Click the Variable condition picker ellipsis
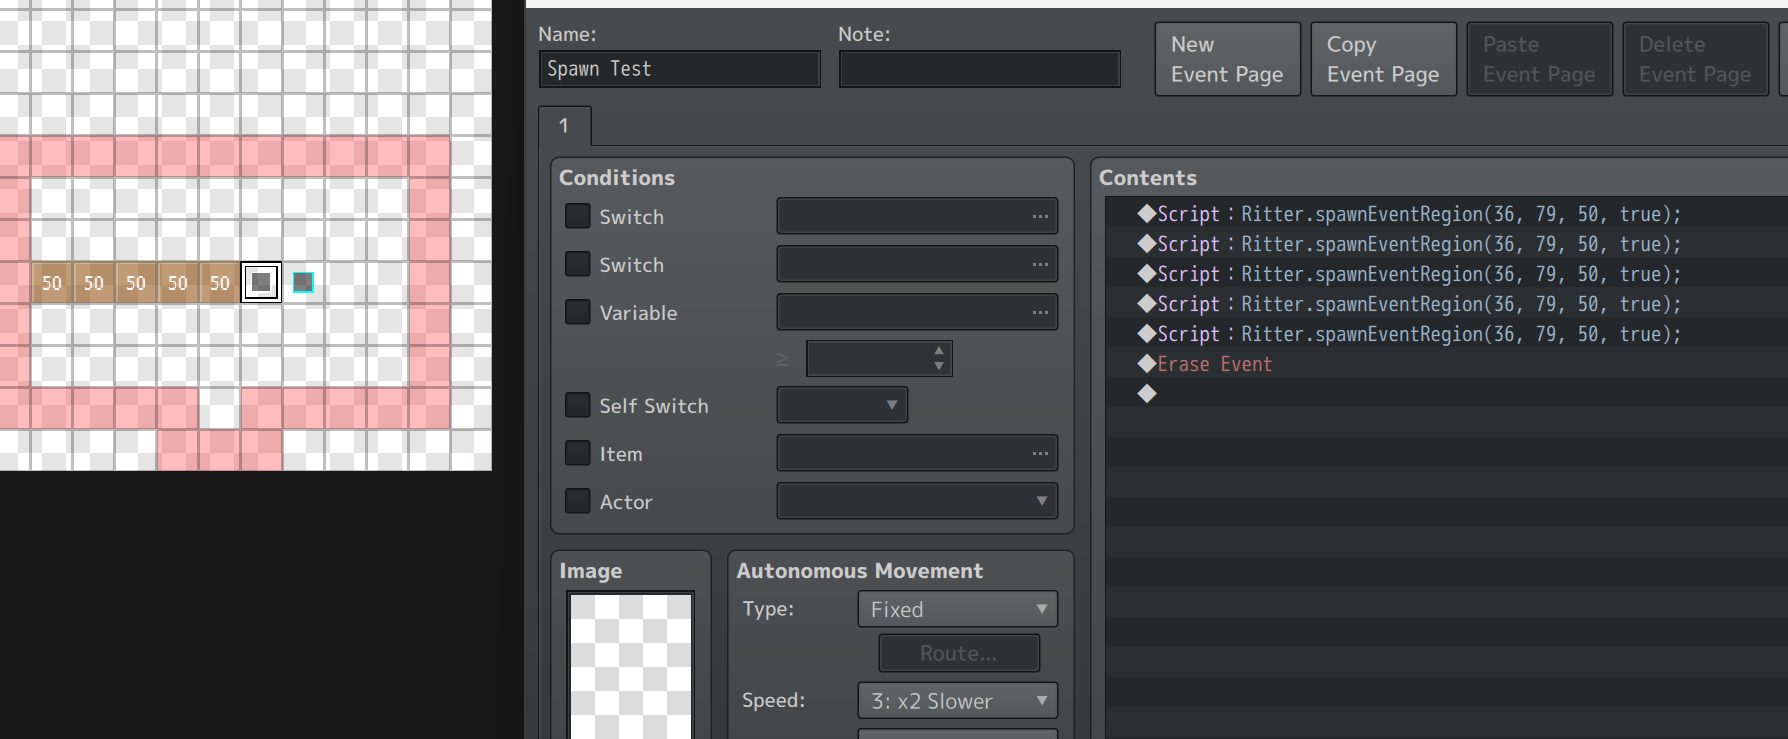Viewport: 1788px width, 739px height. tap(1040, 312)
